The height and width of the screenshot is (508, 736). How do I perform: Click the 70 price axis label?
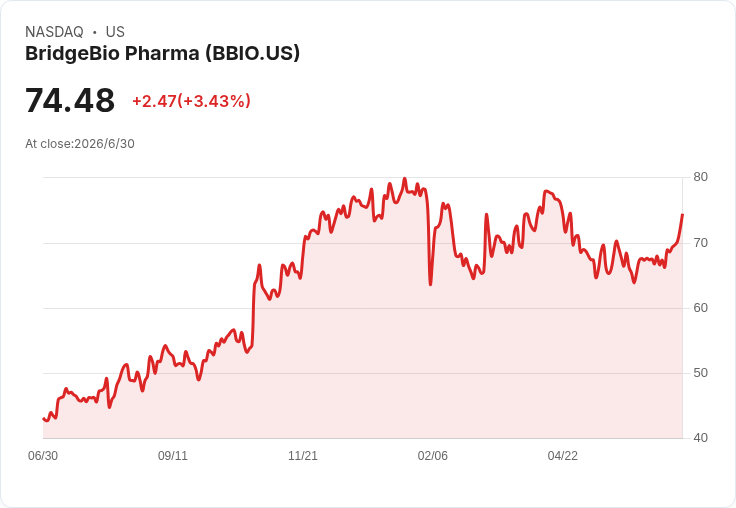point(700,243)
